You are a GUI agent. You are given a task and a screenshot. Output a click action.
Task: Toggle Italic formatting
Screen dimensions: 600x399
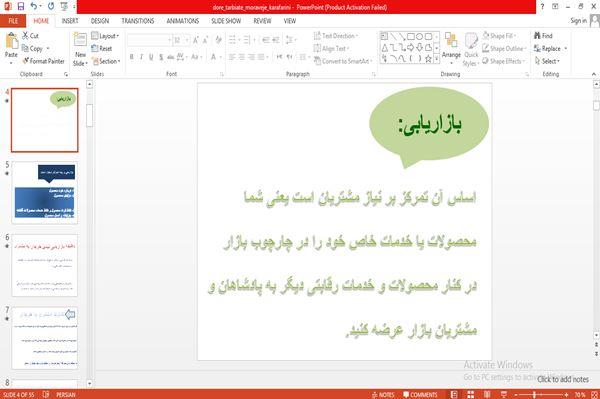click(x=141, y=57)
